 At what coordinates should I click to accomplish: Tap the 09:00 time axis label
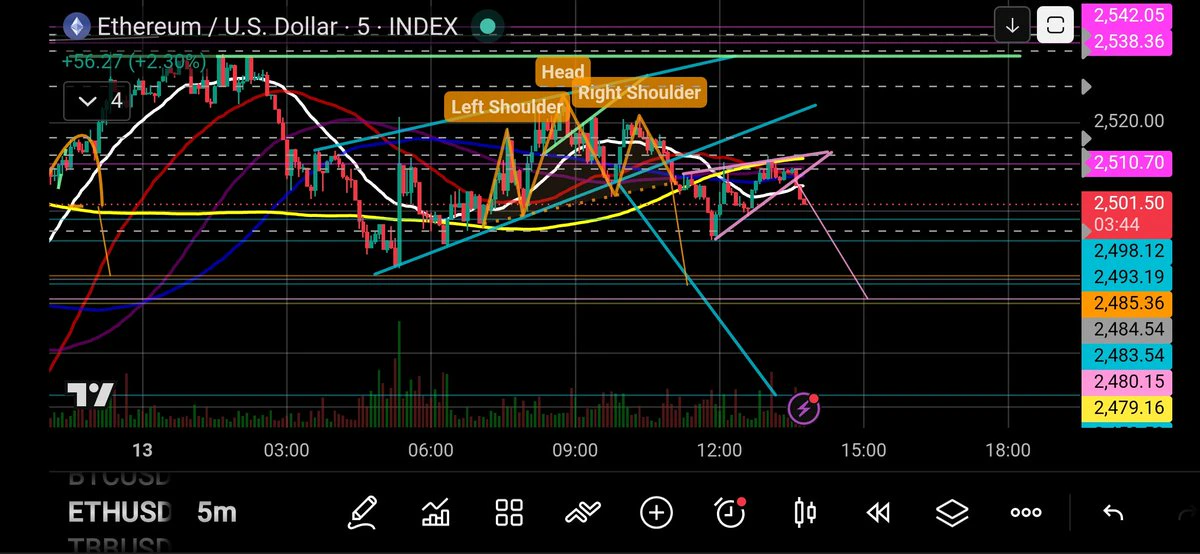tap(575, 450)
